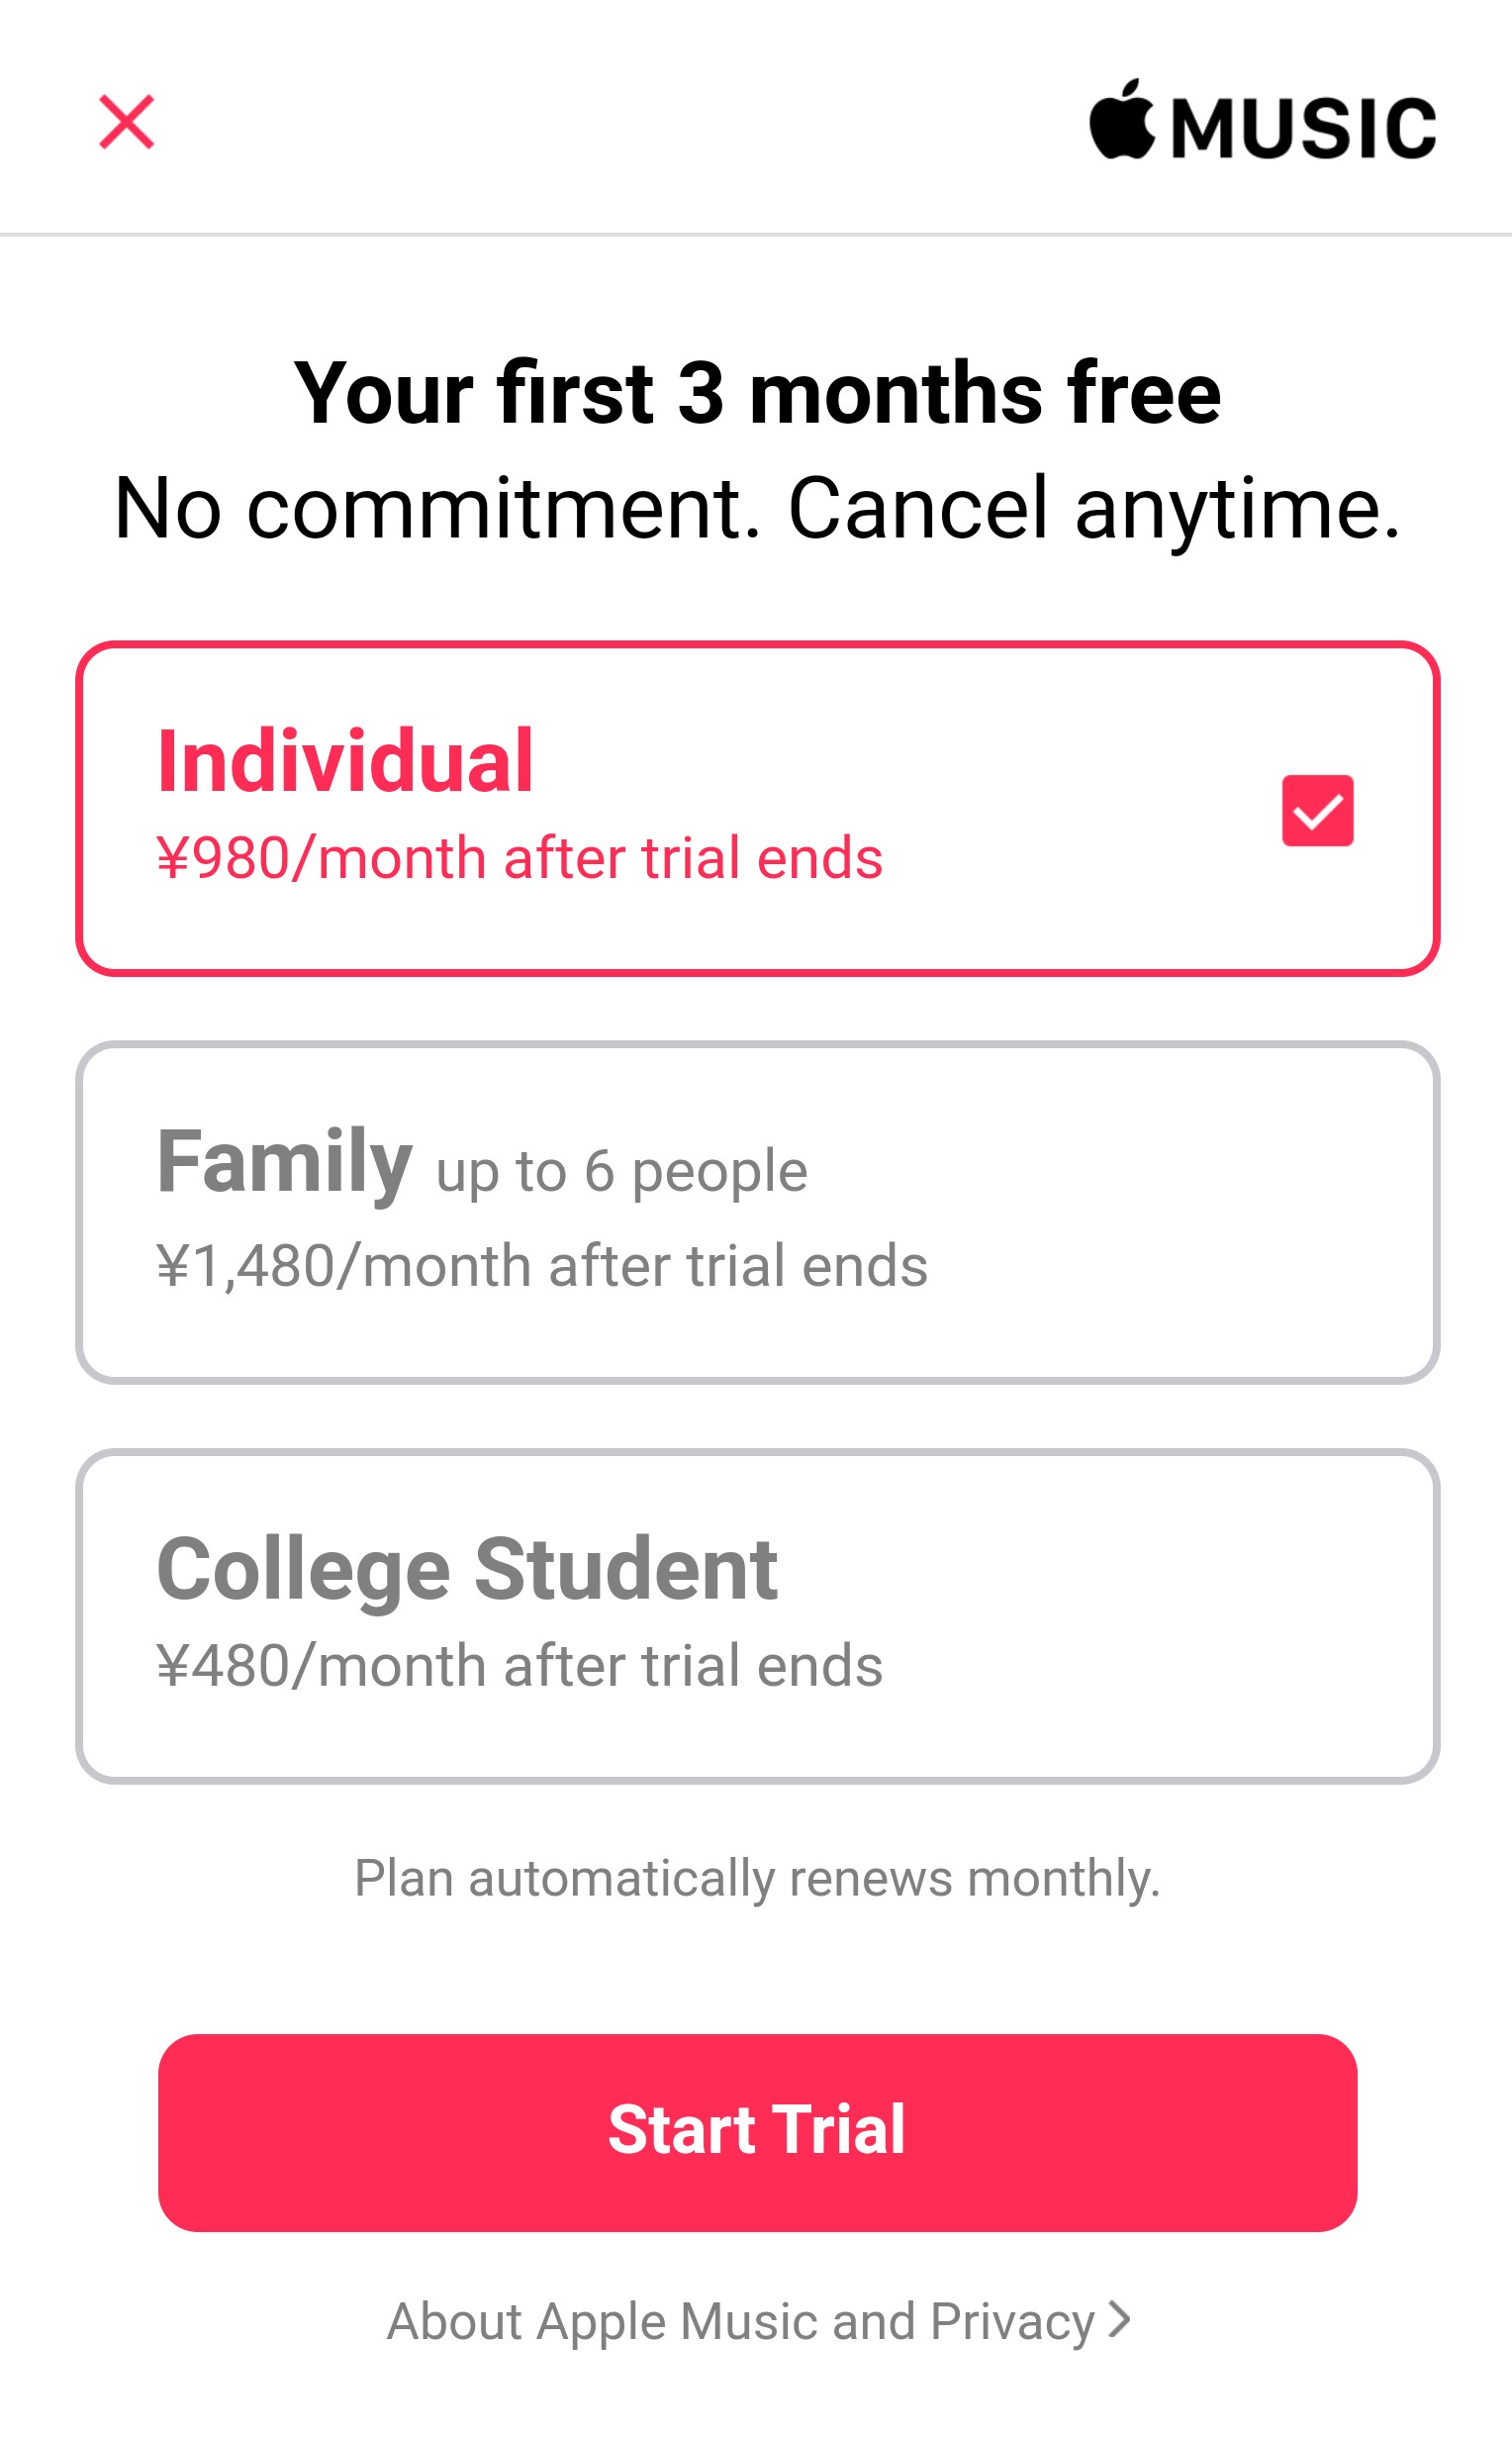Expand the privacy link chevron arrow
Viewport: 1512px width, 2438px height.
1120,2319
